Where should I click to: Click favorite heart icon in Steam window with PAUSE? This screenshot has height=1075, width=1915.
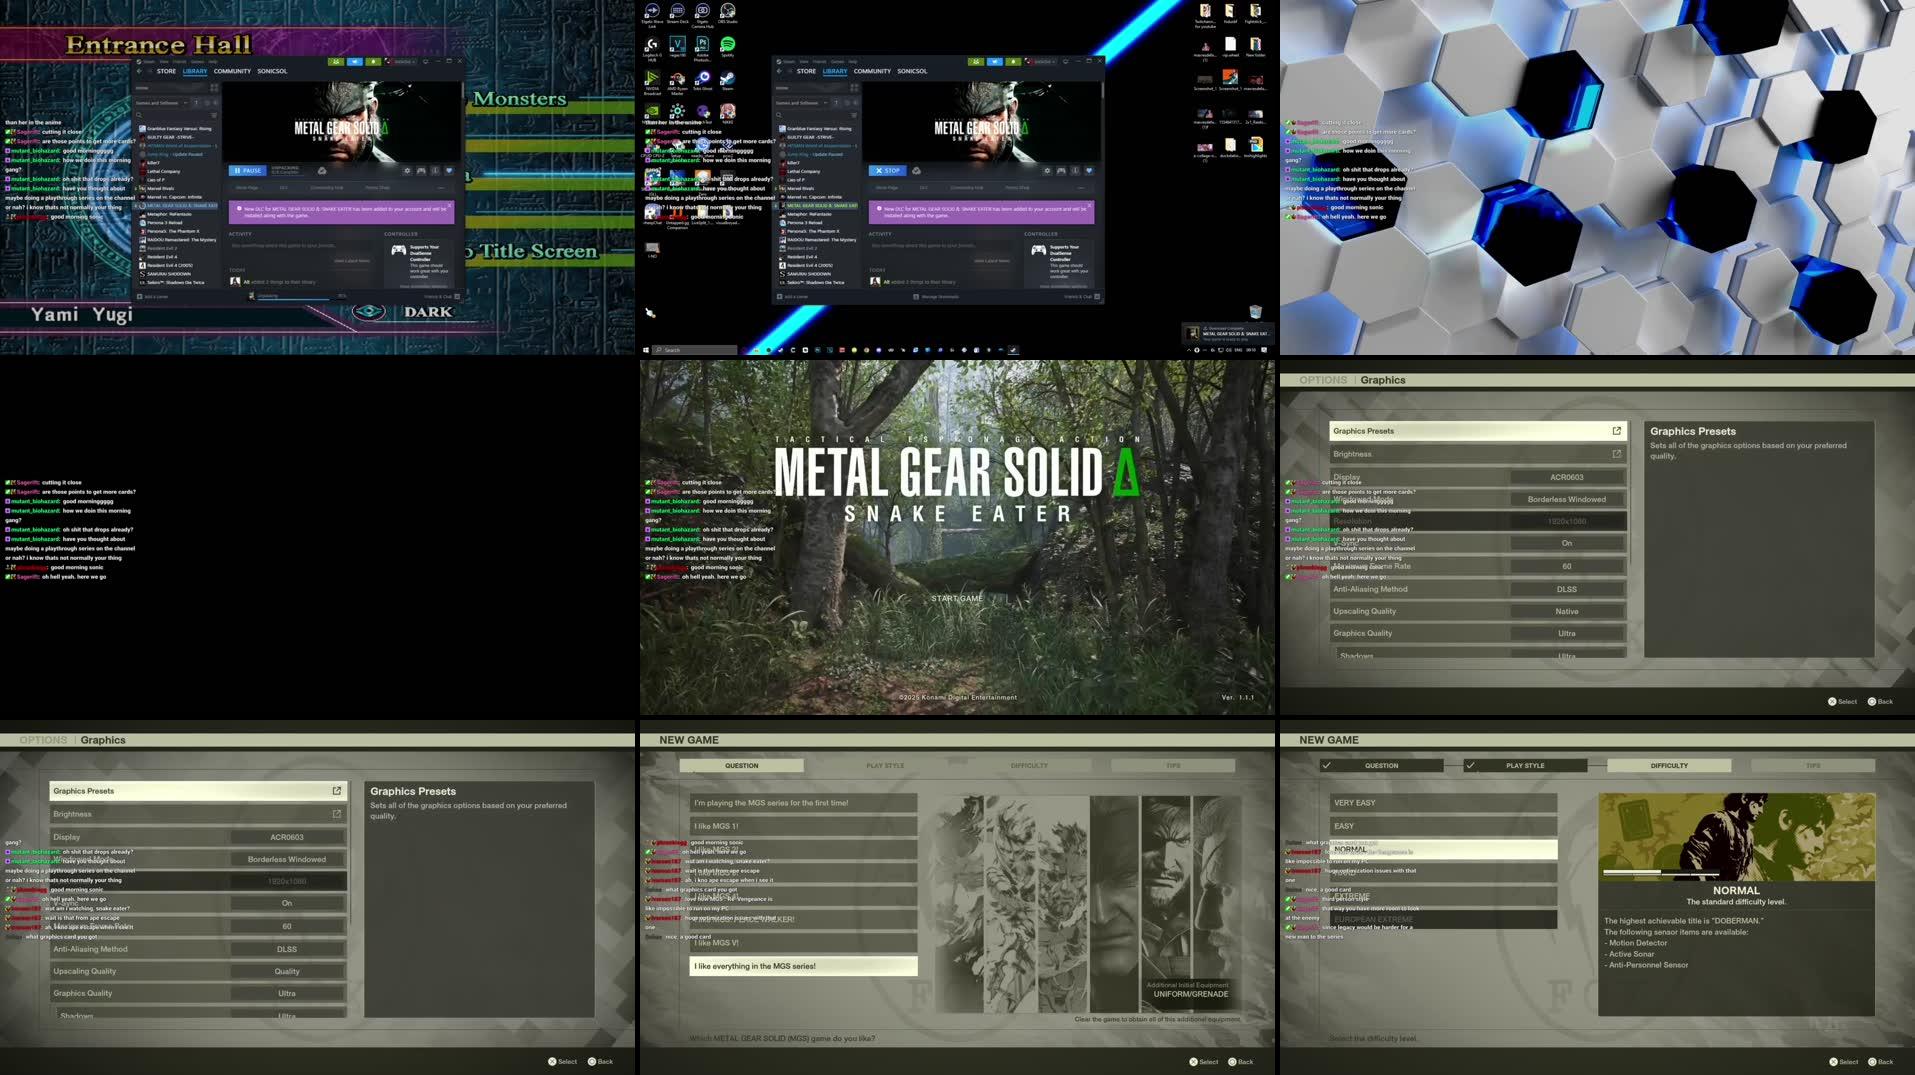(449, 170)
